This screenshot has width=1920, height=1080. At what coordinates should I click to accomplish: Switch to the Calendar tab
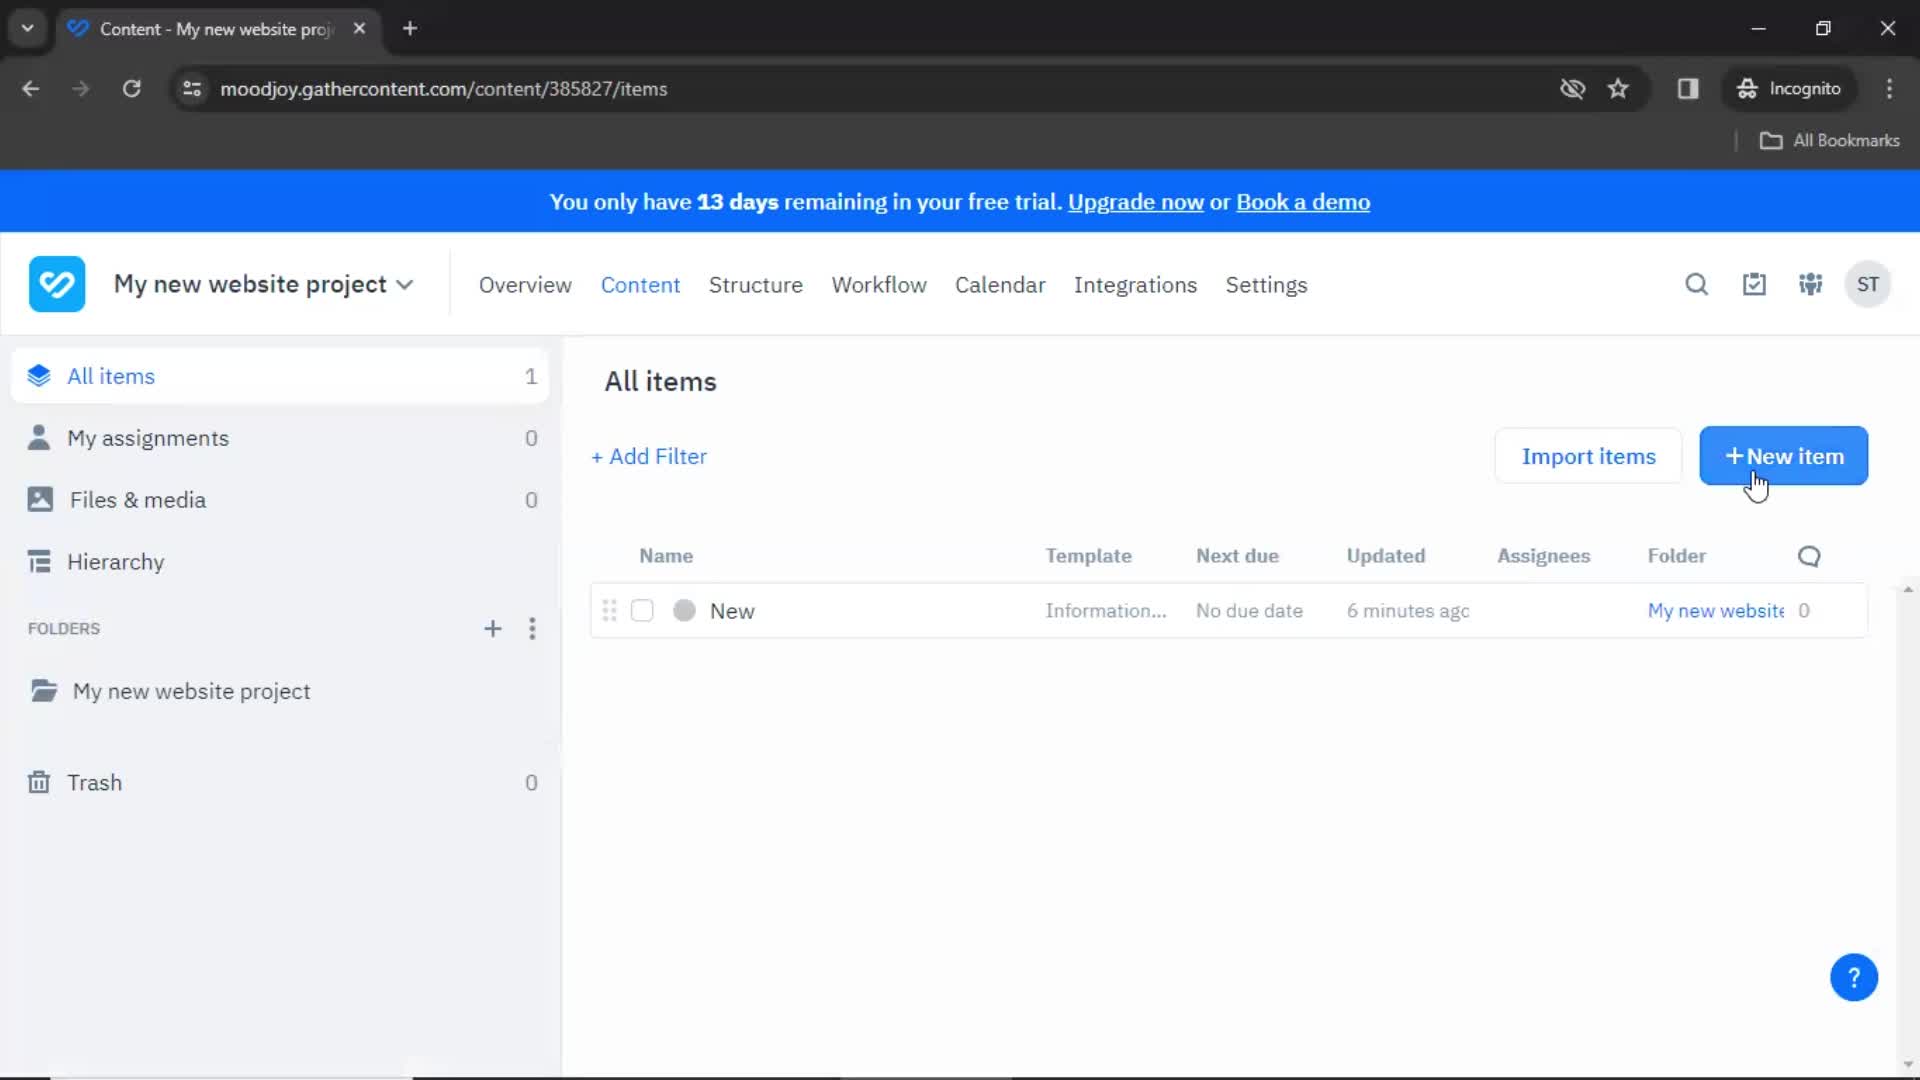tap(1000, 285)
